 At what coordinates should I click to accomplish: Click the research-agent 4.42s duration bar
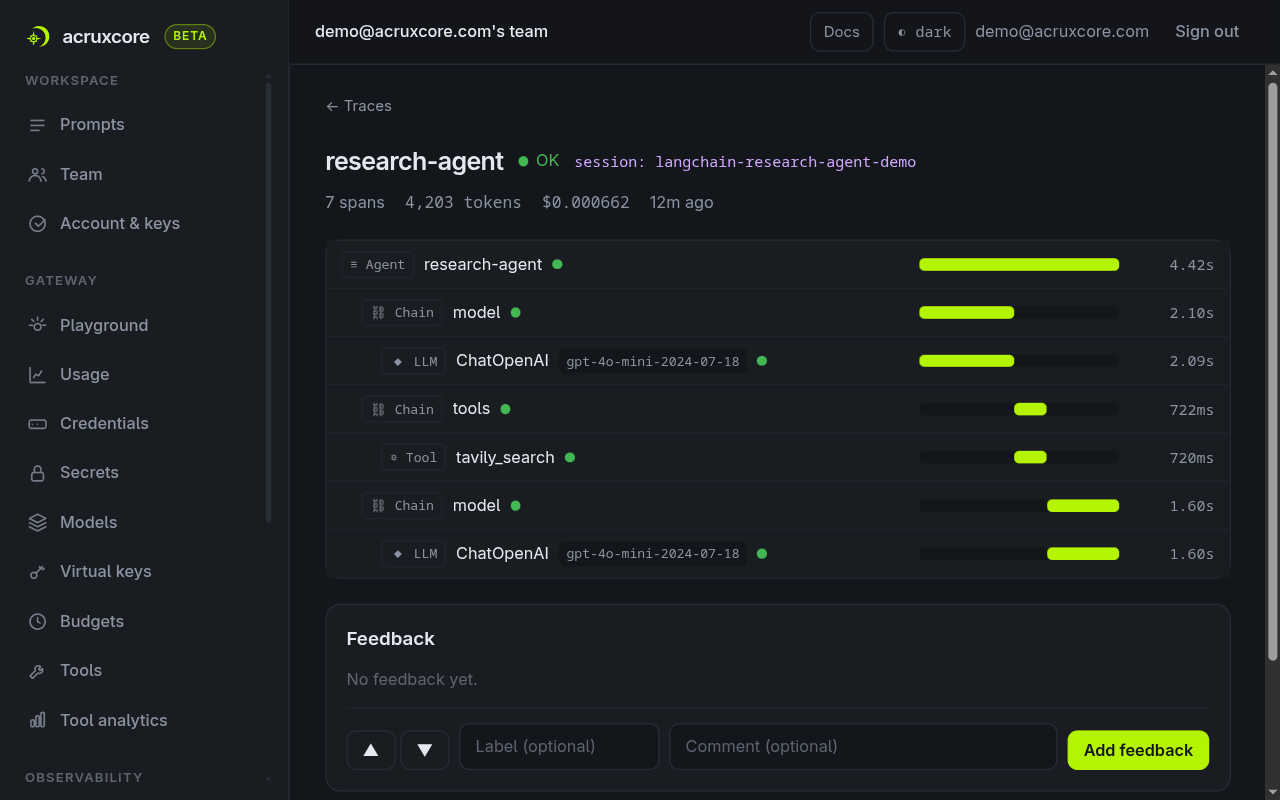coord(1019,265)
